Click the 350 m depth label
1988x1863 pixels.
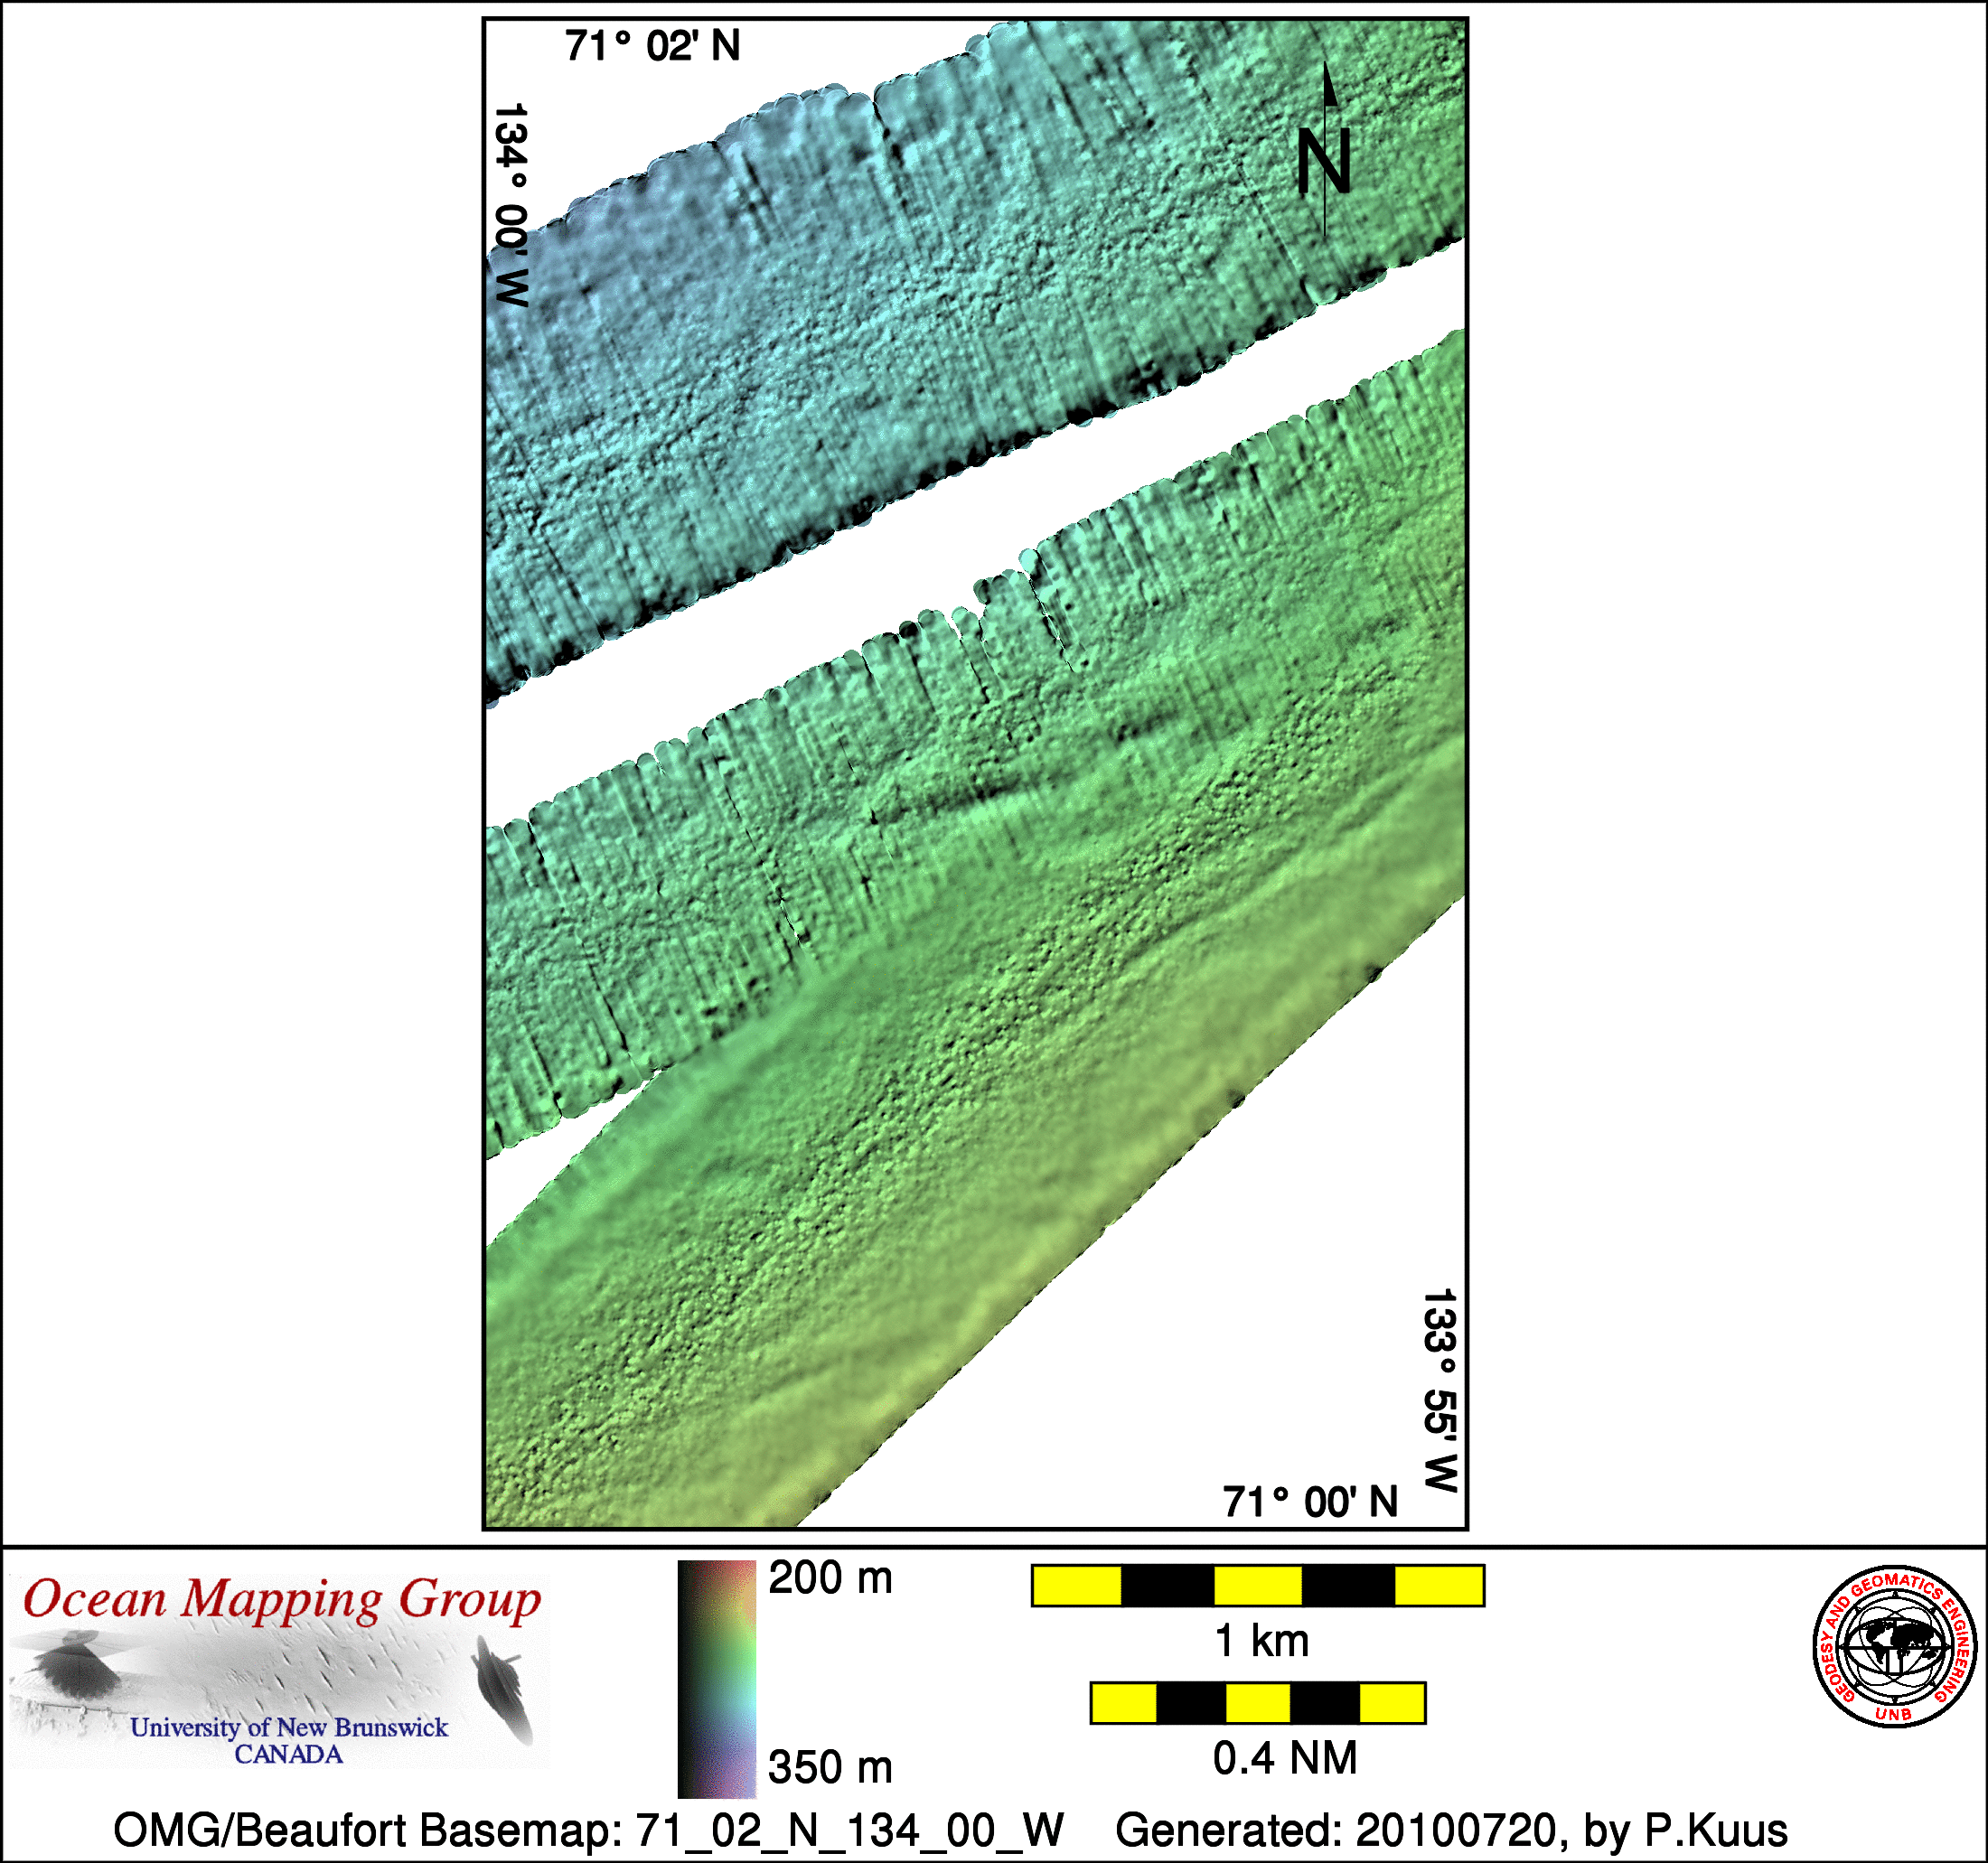pyautogui.click(x=829, y=1768)
